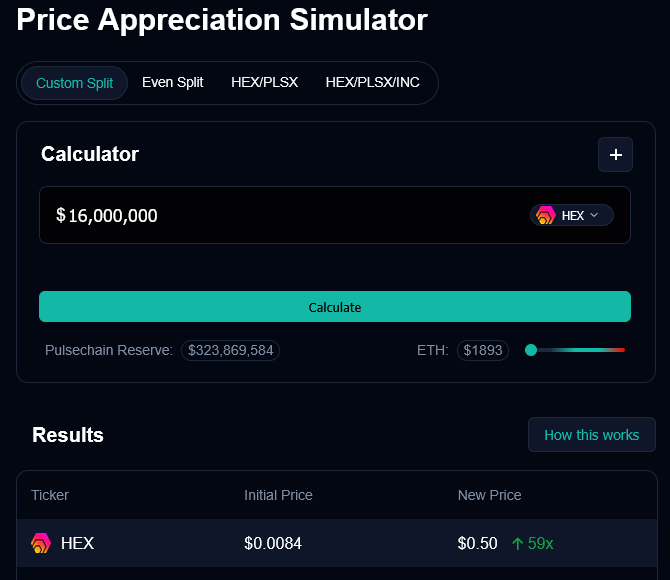The width and height of the screenshot is (670, 580).
Task: Choose the HEX/PLSX/INC tab
Action: pyautogui.click(x=373, y=82)
